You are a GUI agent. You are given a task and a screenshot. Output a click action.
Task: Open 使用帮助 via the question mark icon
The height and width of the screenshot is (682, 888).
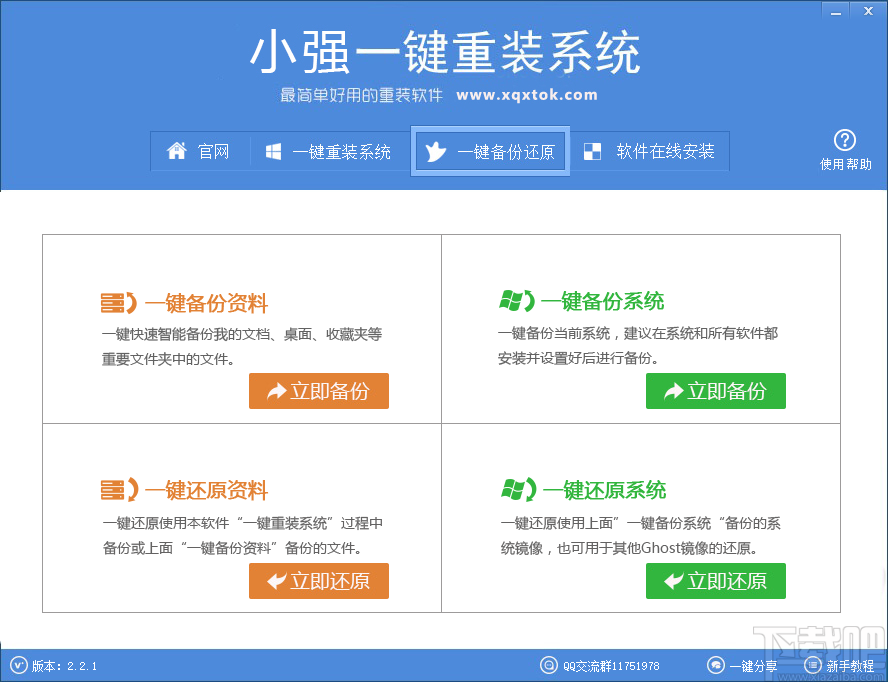[x=845, y=141]
